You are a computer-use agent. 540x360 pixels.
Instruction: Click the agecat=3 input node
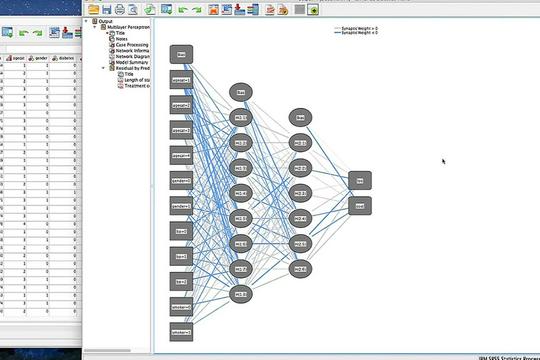[x=181, y=130]
